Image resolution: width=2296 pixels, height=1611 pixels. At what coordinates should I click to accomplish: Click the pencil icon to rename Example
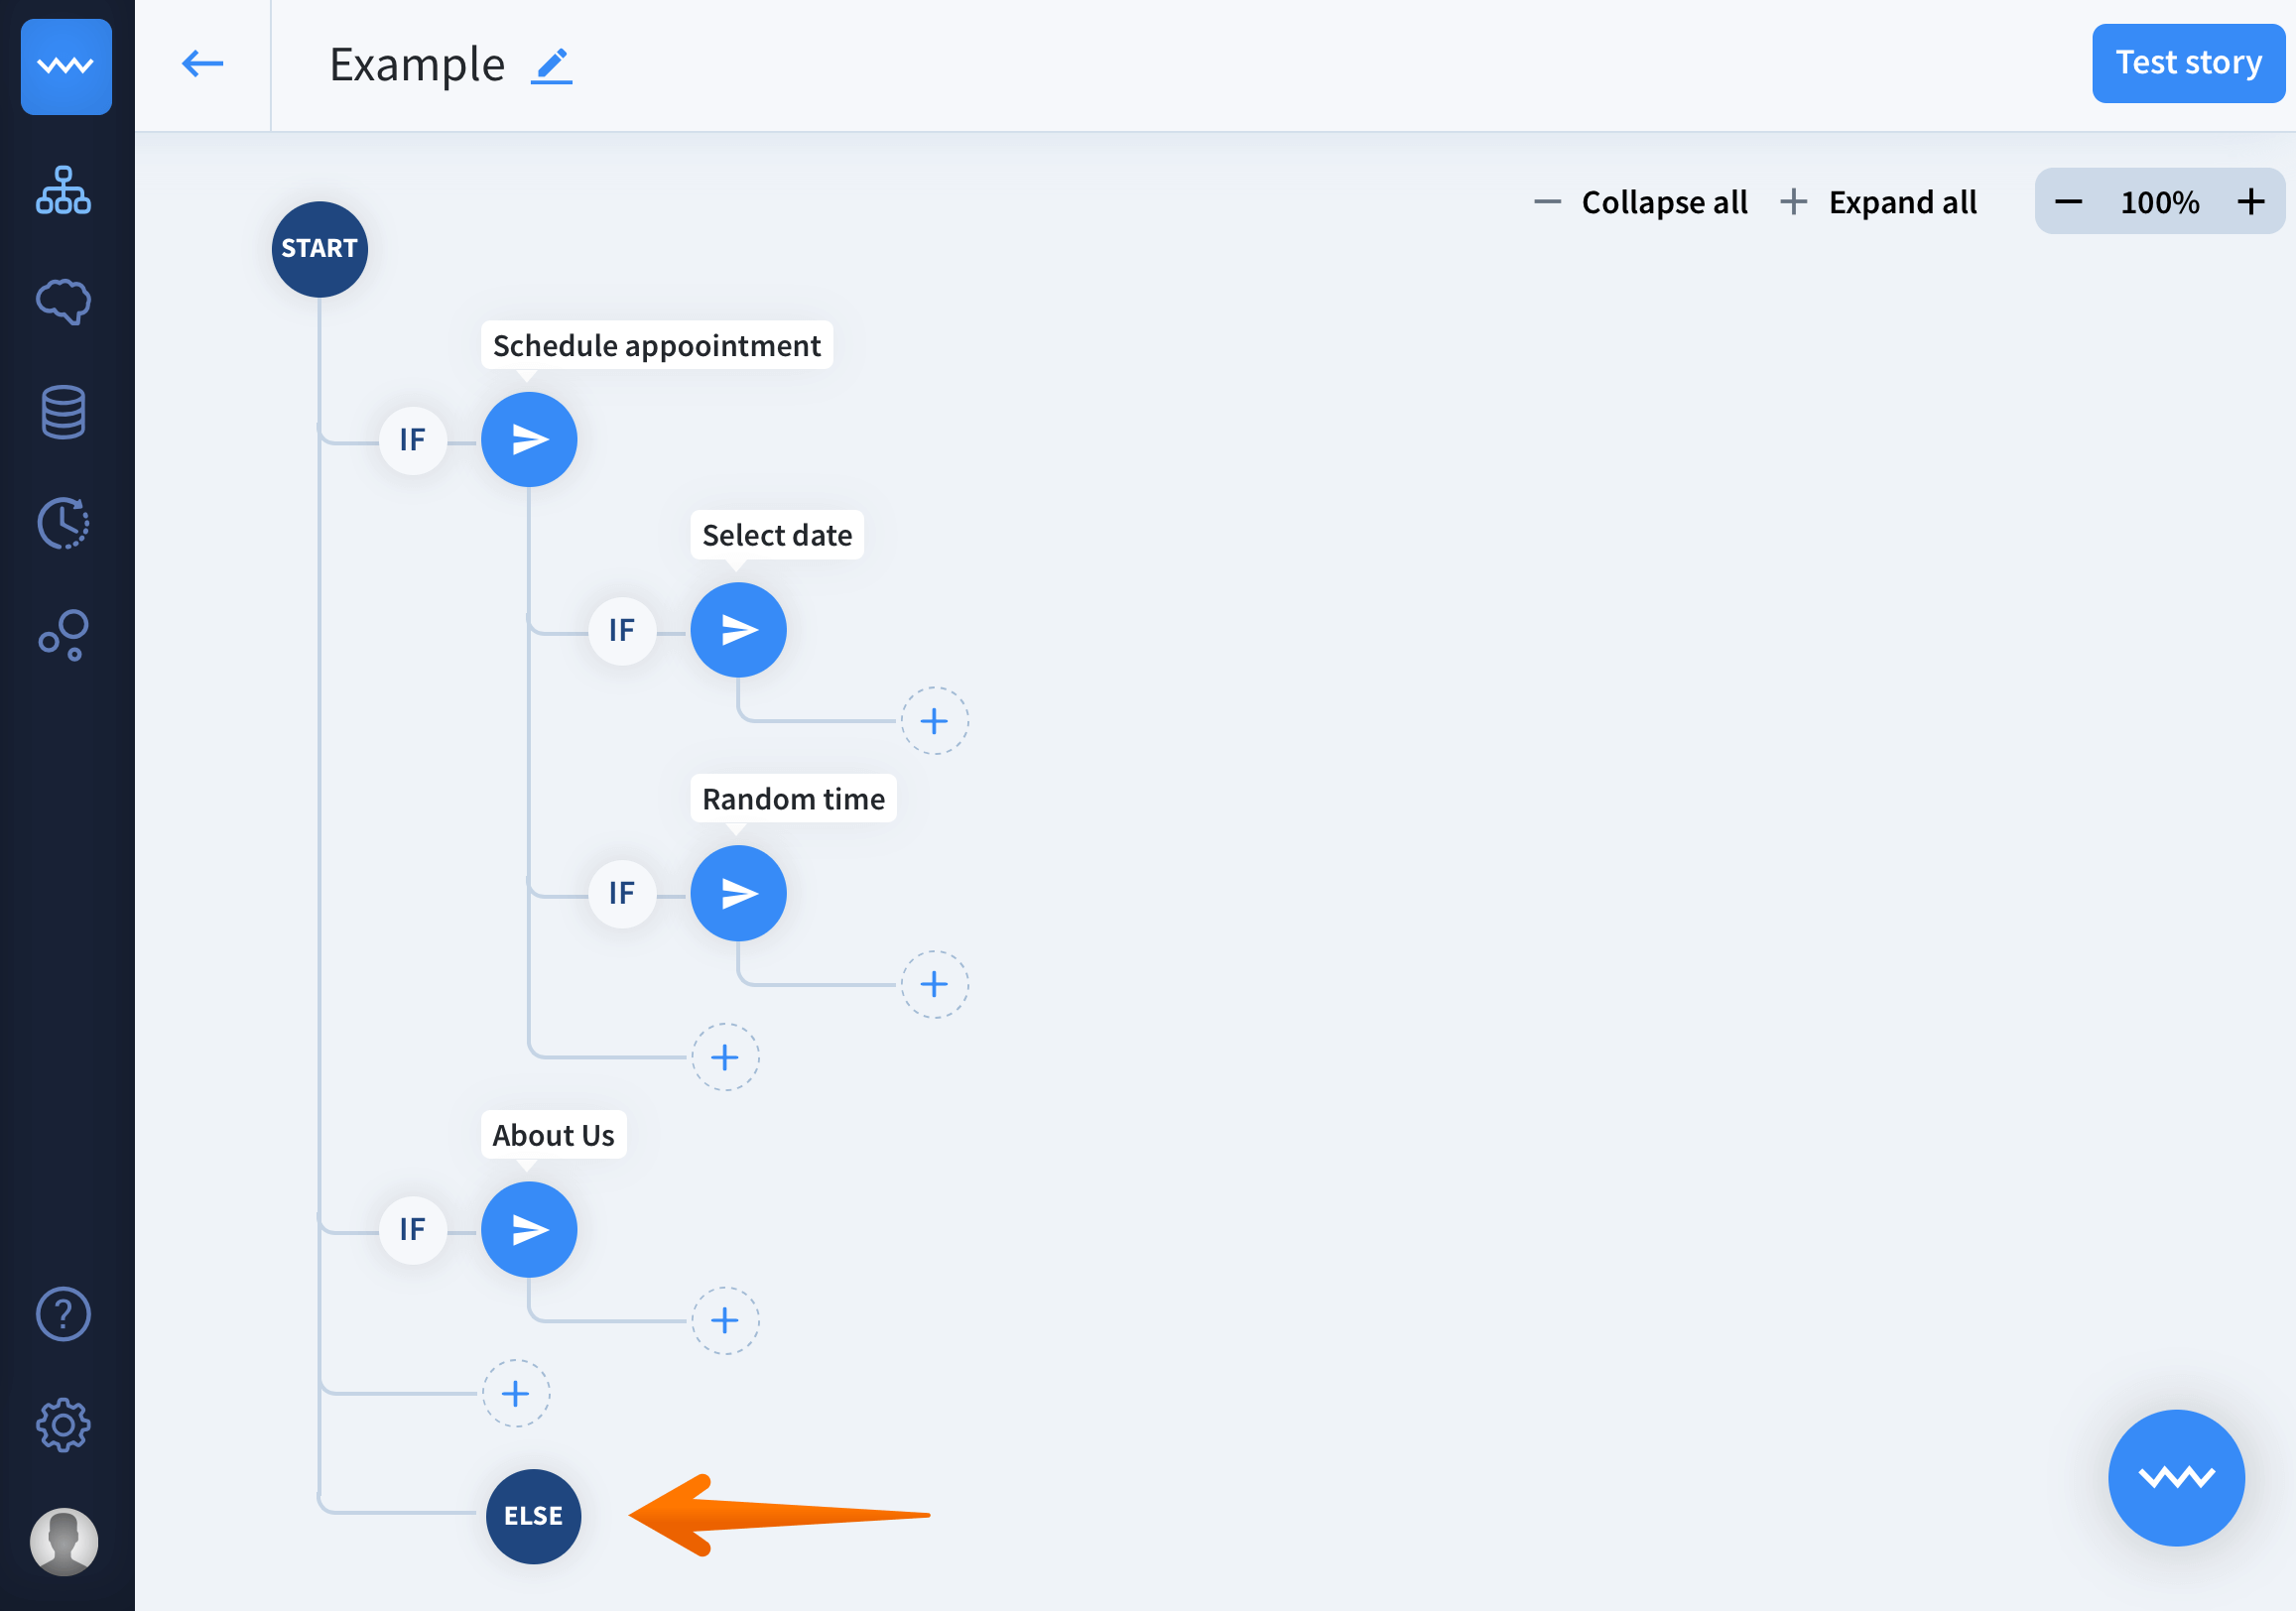pos(551,66)
